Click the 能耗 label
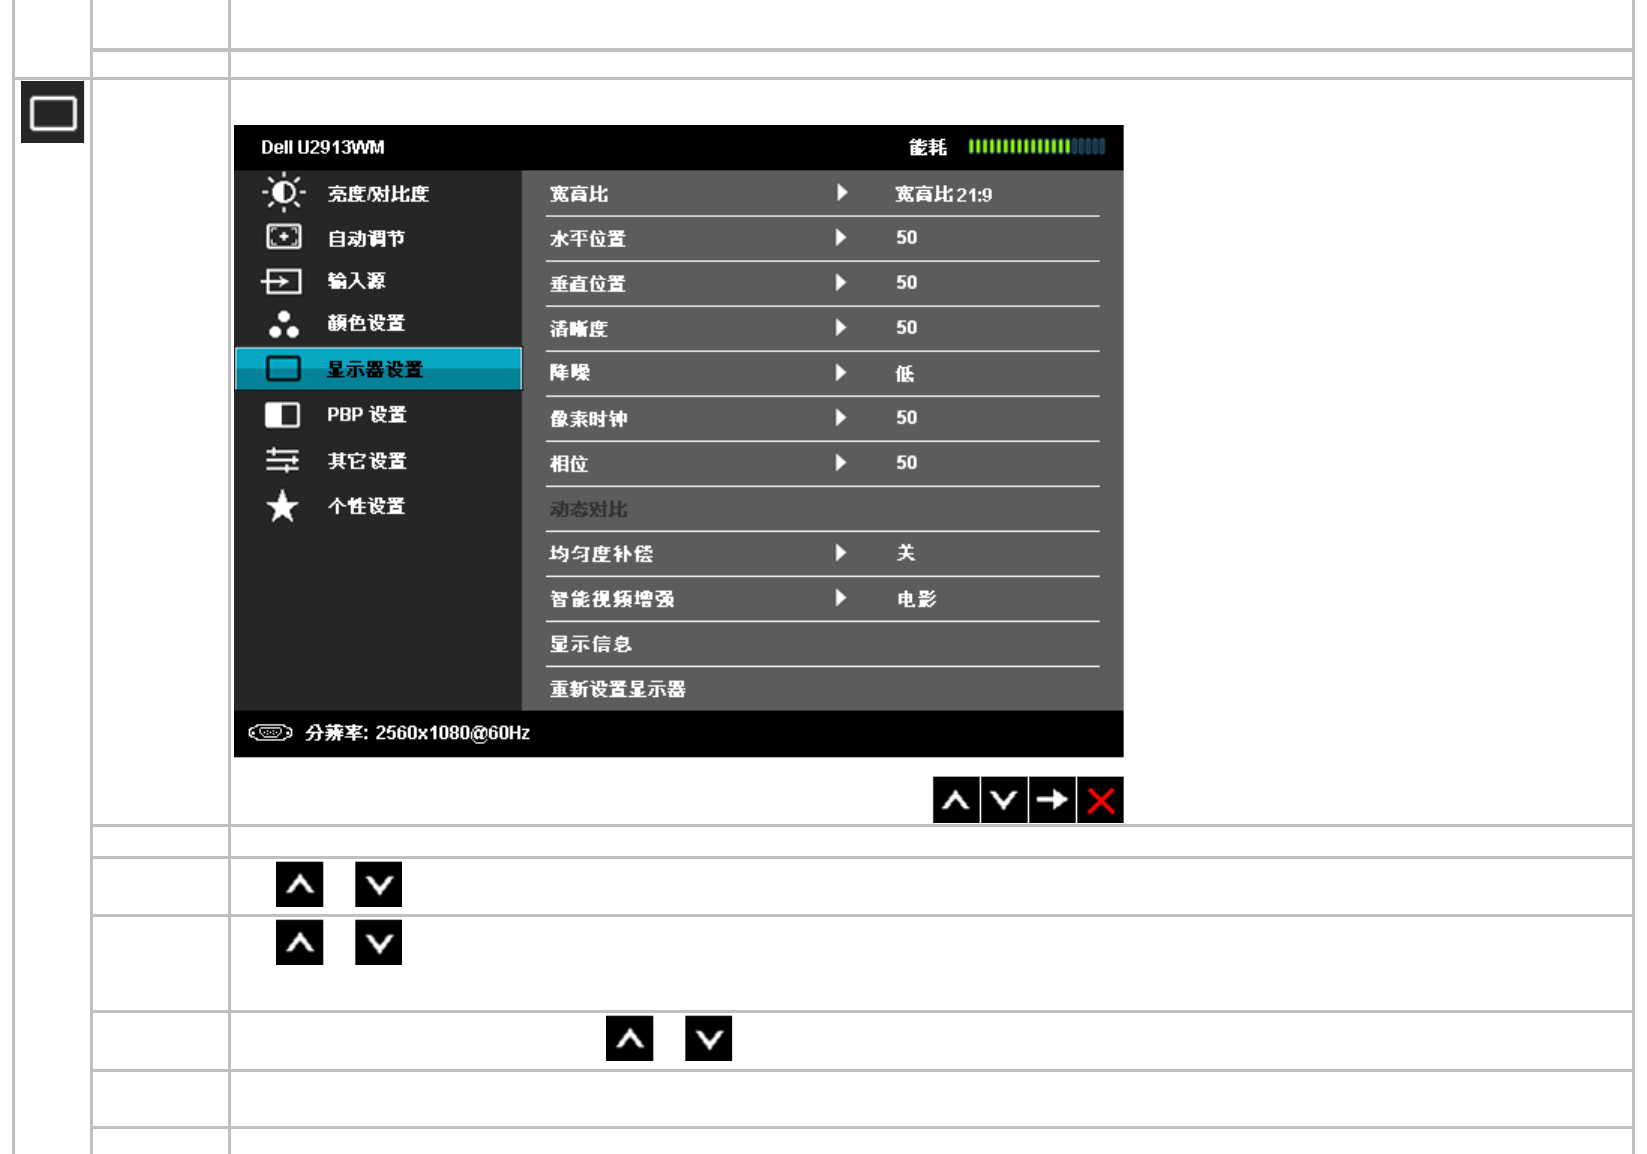Screen dimensions: 1647x1154 tap(928, 147)
